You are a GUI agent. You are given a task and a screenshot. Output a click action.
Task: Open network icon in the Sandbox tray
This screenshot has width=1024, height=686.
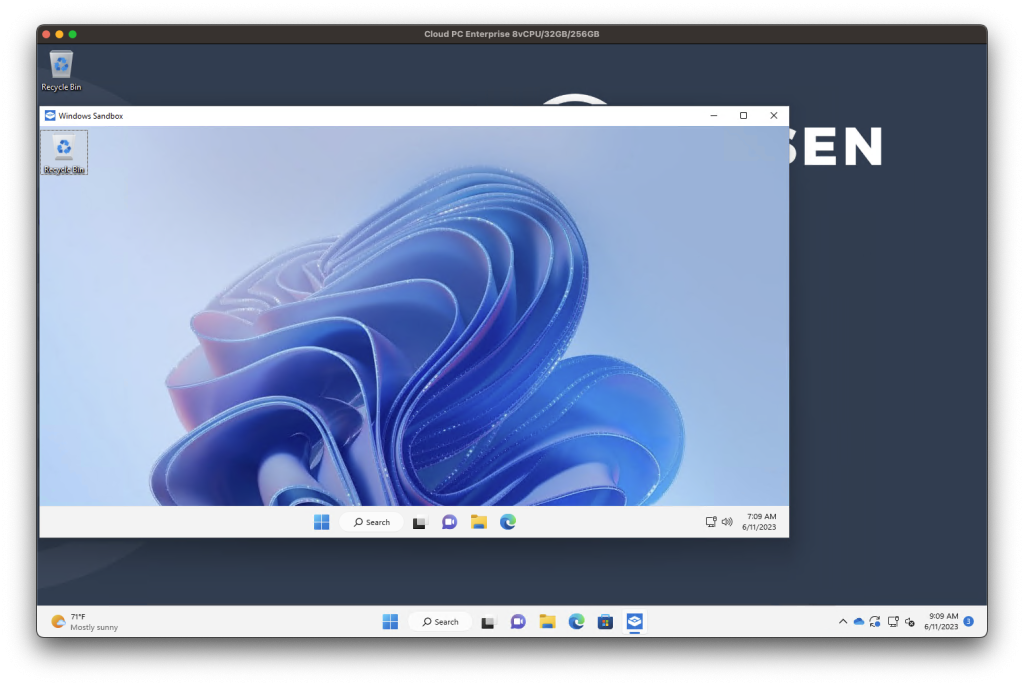[711, 522]
